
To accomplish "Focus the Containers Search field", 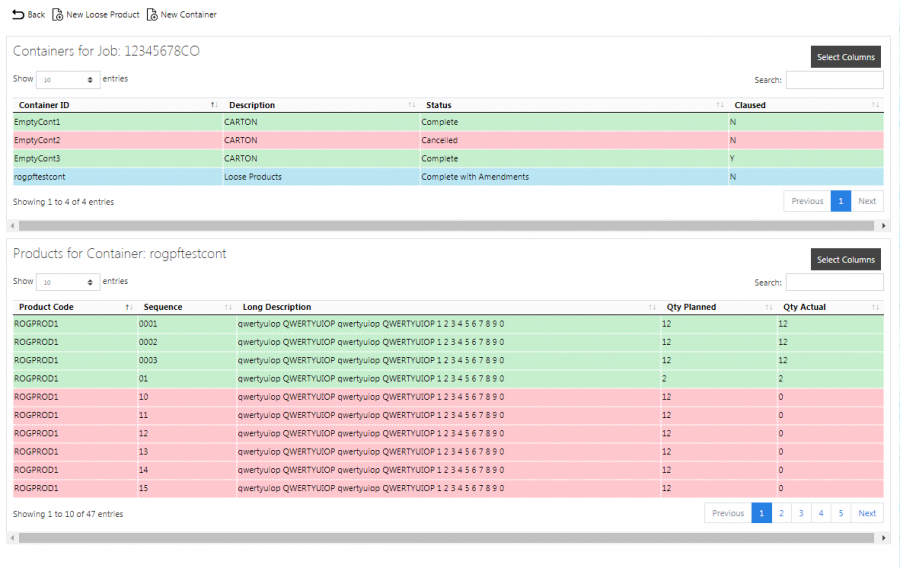I will [834, 80].
